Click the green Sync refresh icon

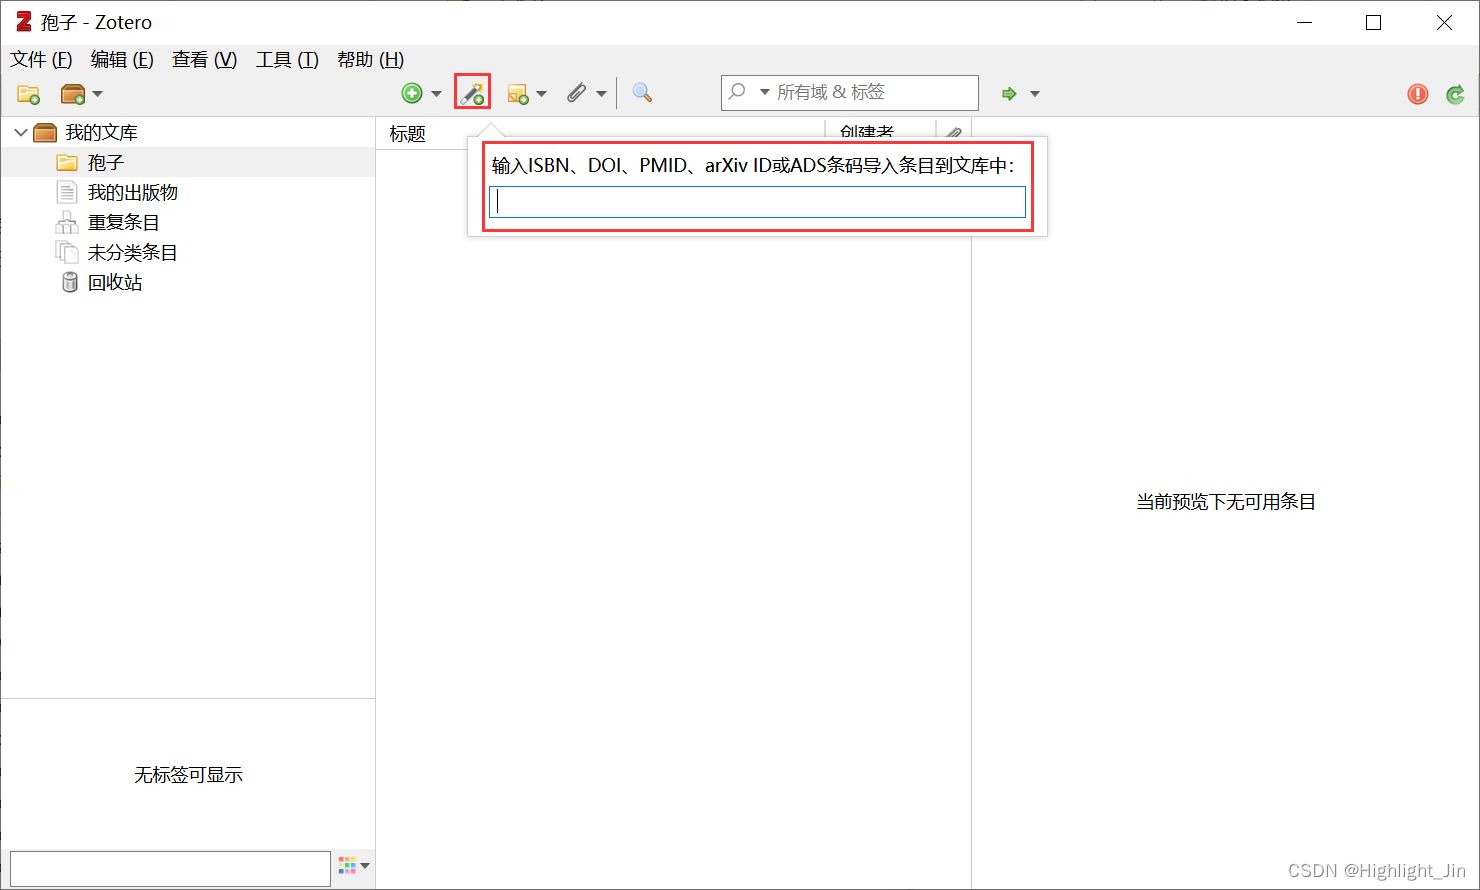(1456, 94)
